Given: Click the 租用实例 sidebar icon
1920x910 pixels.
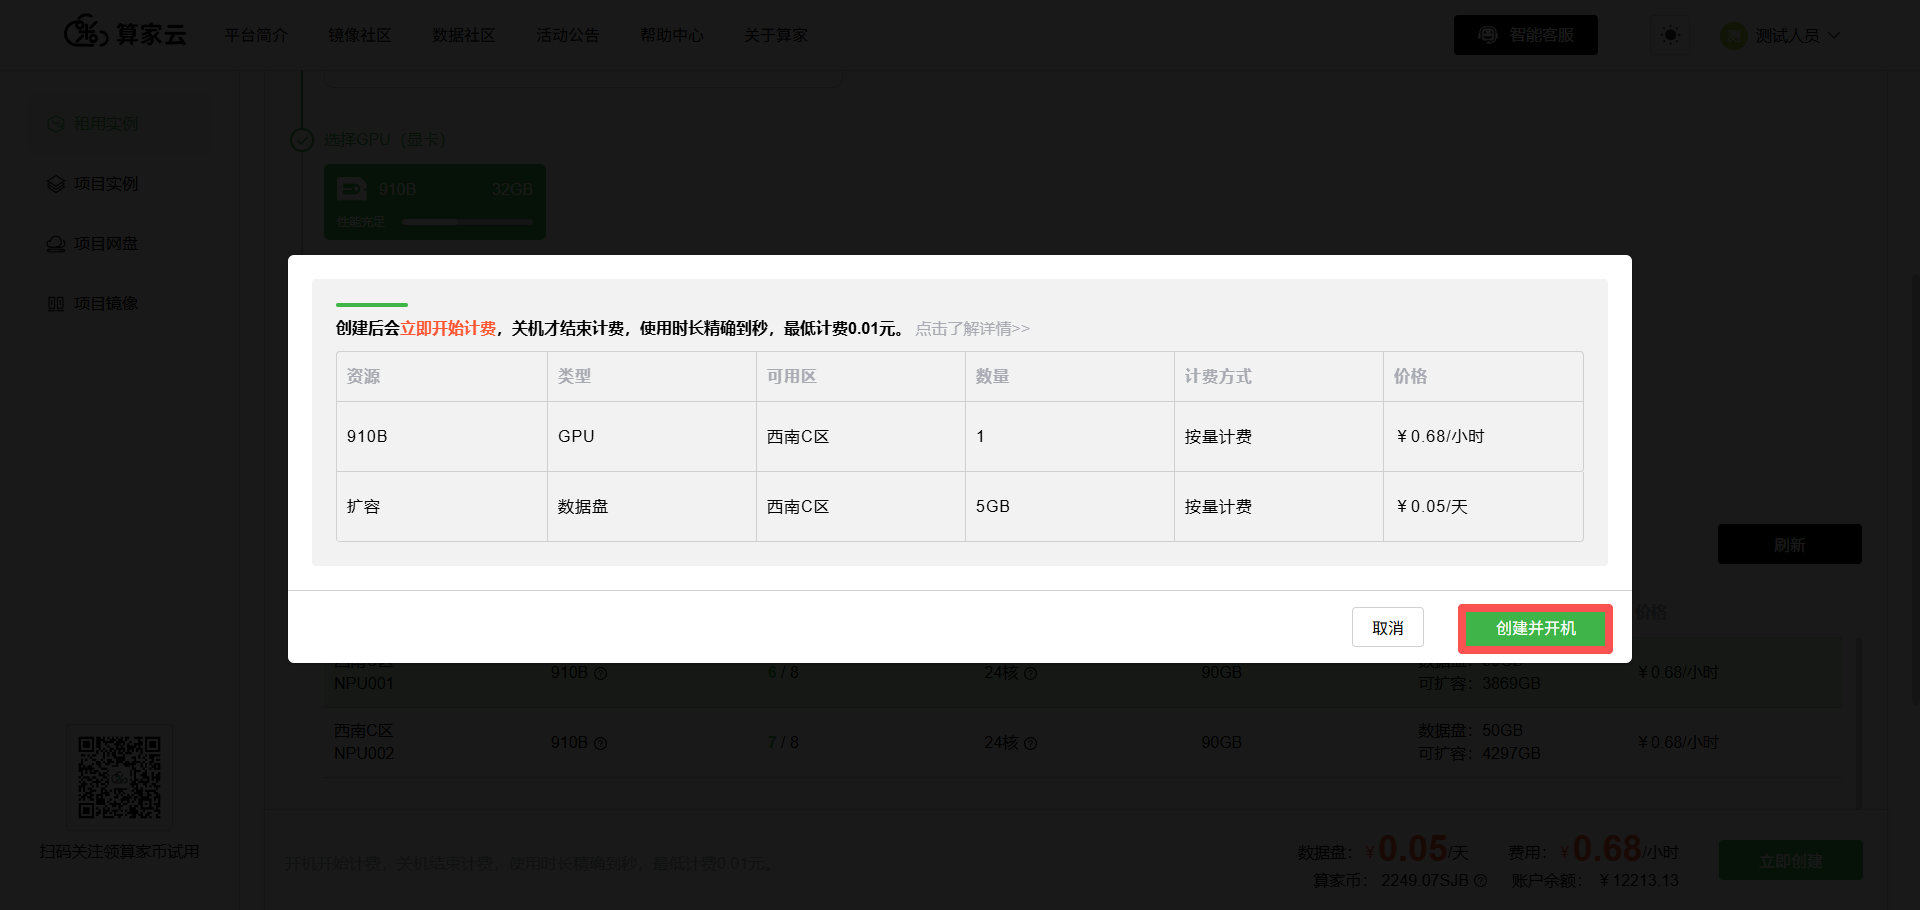Looking at the screenshot, I should tap(56, 124).
